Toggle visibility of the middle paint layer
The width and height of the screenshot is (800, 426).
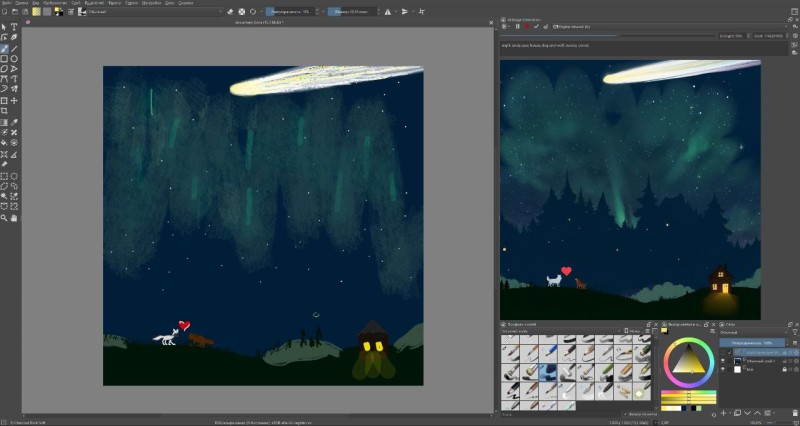725,360
